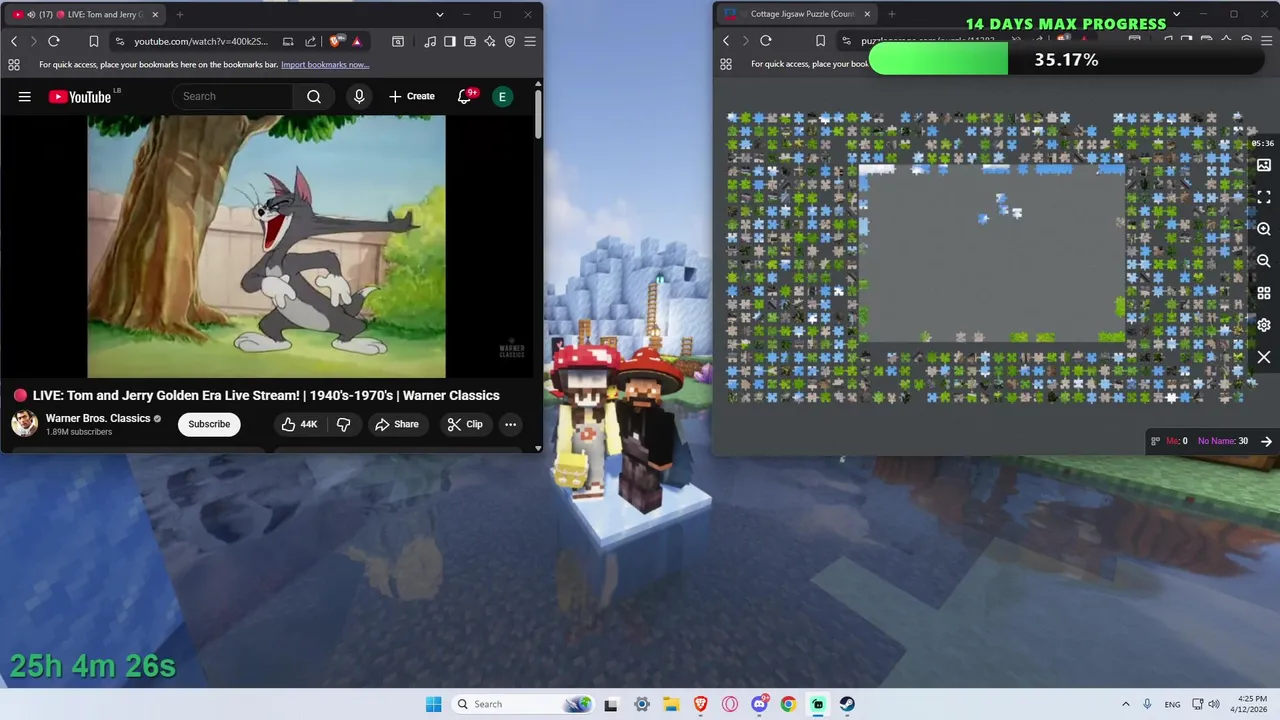
Task: Show hidden system tray icons
Action: pos(1125,704)
